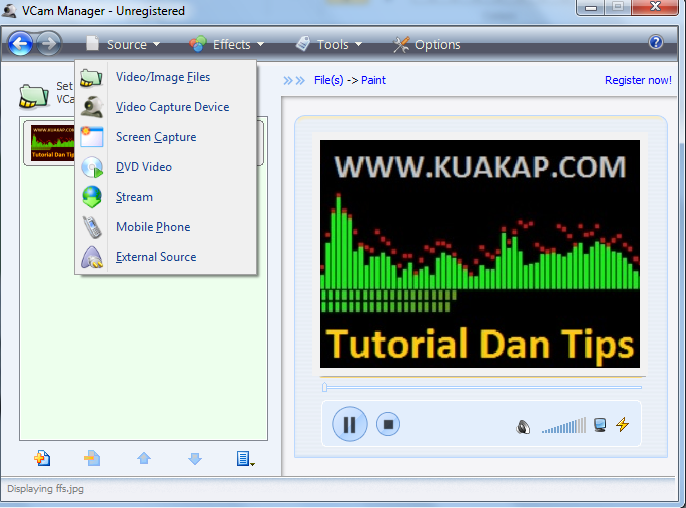Click the Mobile Phone icon
Screen dimensions: 686x508
(92, 227)
